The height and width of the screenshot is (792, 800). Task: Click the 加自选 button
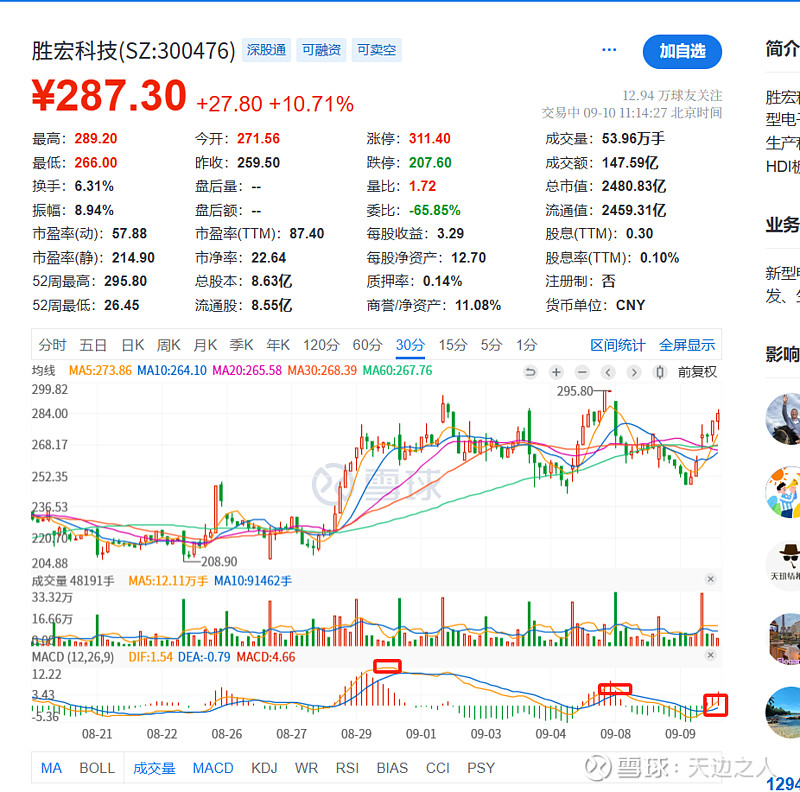[x=682, y=52]
